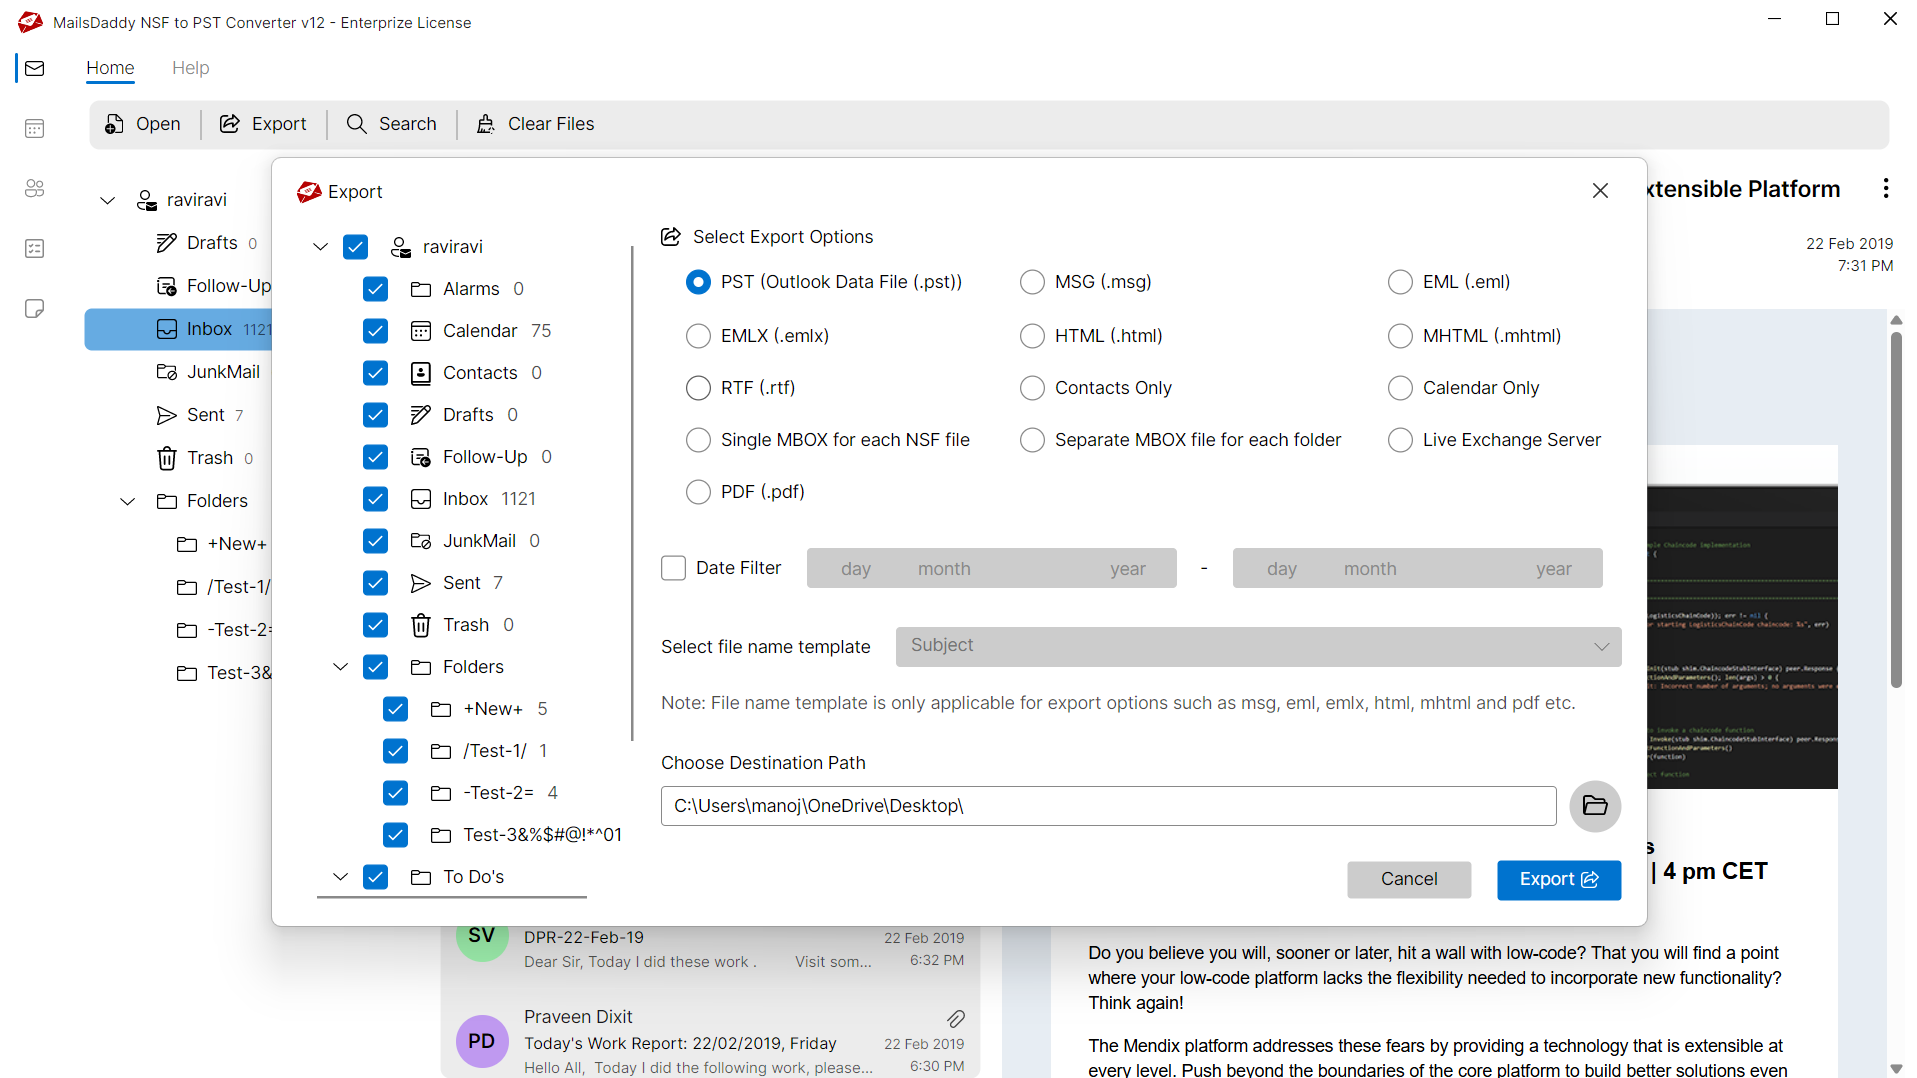This screenshot has width=1917, height=1078.
Task: Select the HTML (.html) radio button
Action: 1032,336
